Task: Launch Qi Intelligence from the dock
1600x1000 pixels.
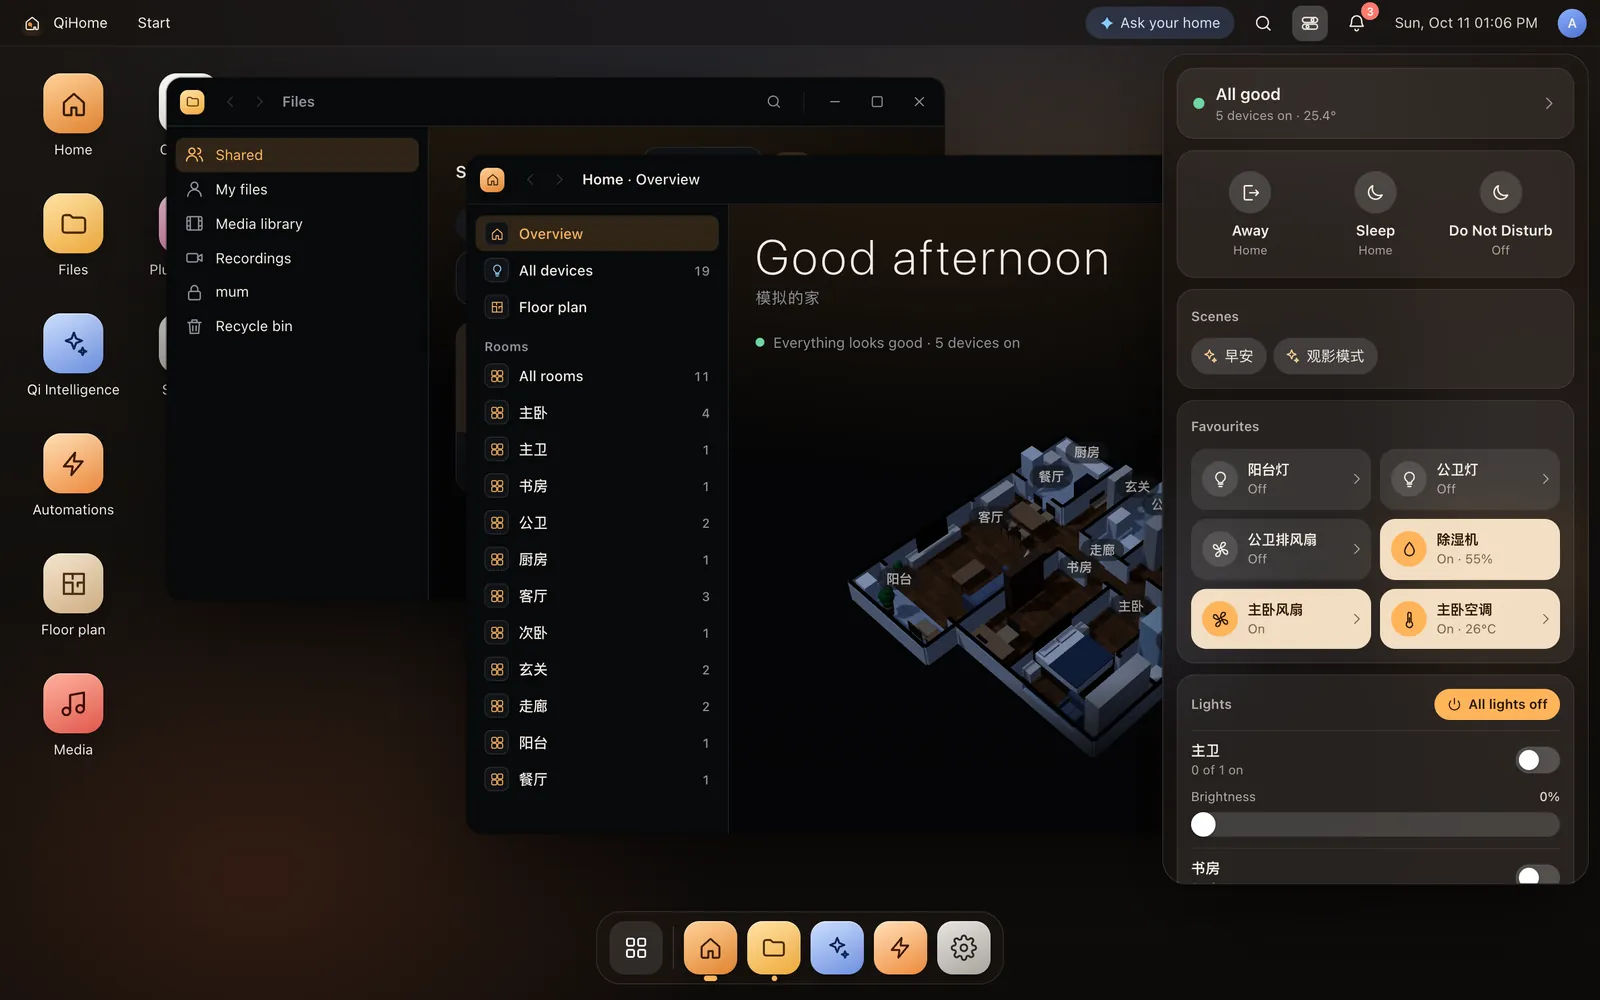Action: click(837, 947)
